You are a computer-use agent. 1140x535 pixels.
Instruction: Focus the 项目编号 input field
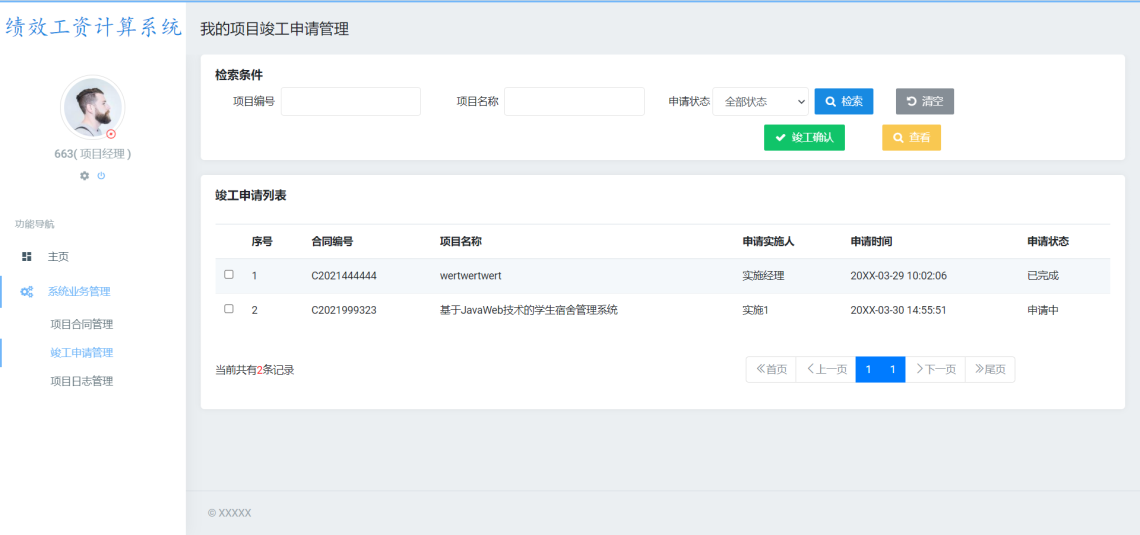pos(350,102)
